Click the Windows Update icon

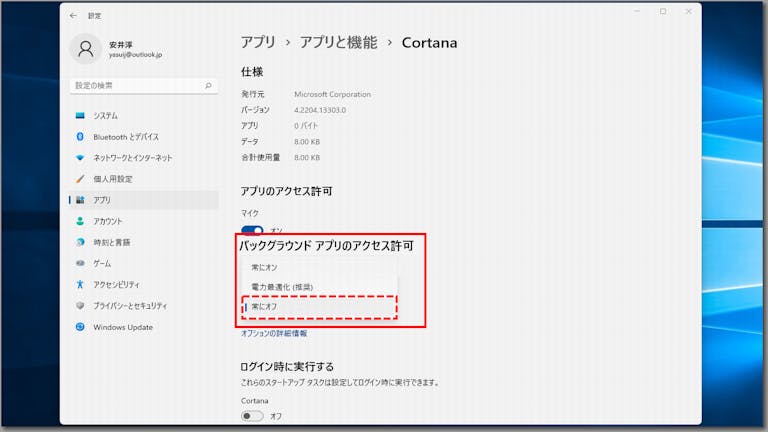pyautogui.click(x=80, y=327)
